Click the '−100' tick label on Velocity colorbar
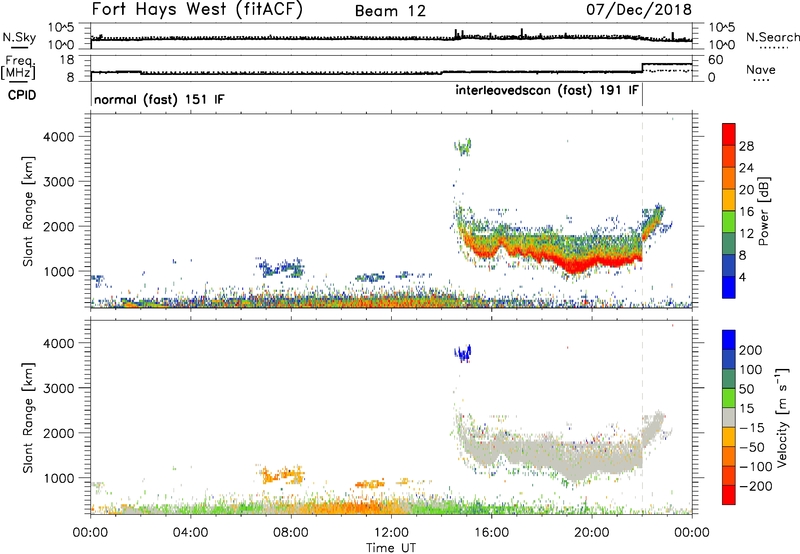 pos(755,467)
